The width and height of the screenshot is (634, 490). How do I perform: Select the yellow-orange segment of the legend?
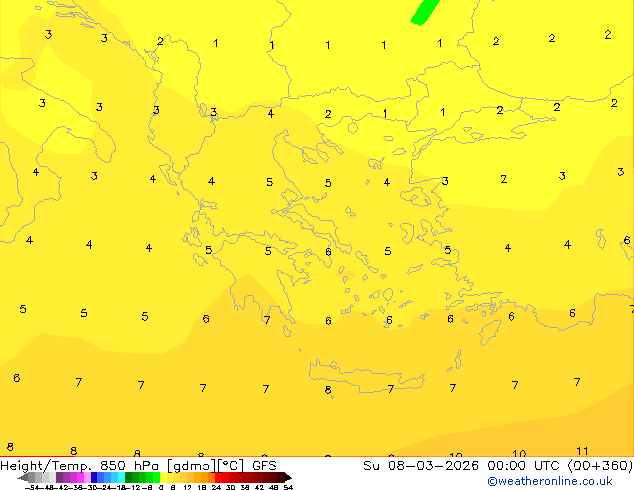tap(187, 477)
